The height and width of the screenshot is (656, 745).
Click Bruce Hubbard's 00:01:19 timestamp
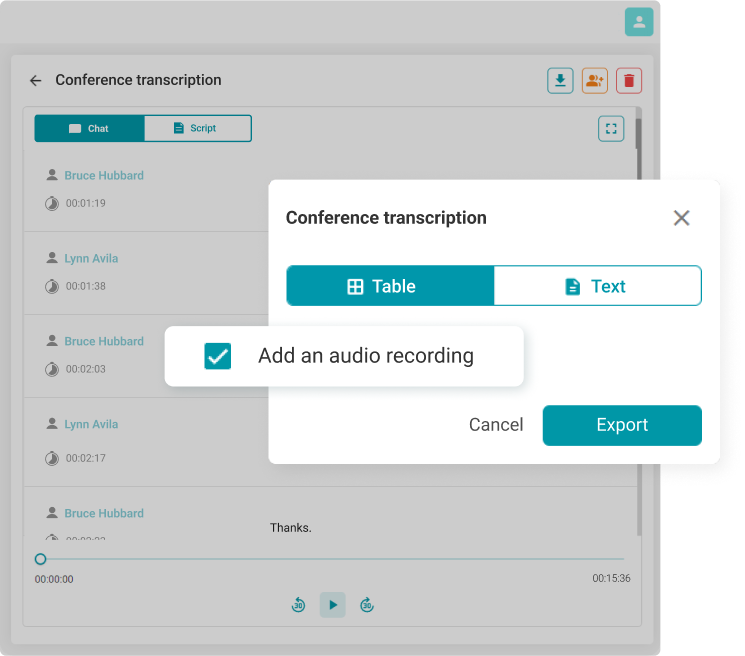pyautogui.click(x=85, y=203)
